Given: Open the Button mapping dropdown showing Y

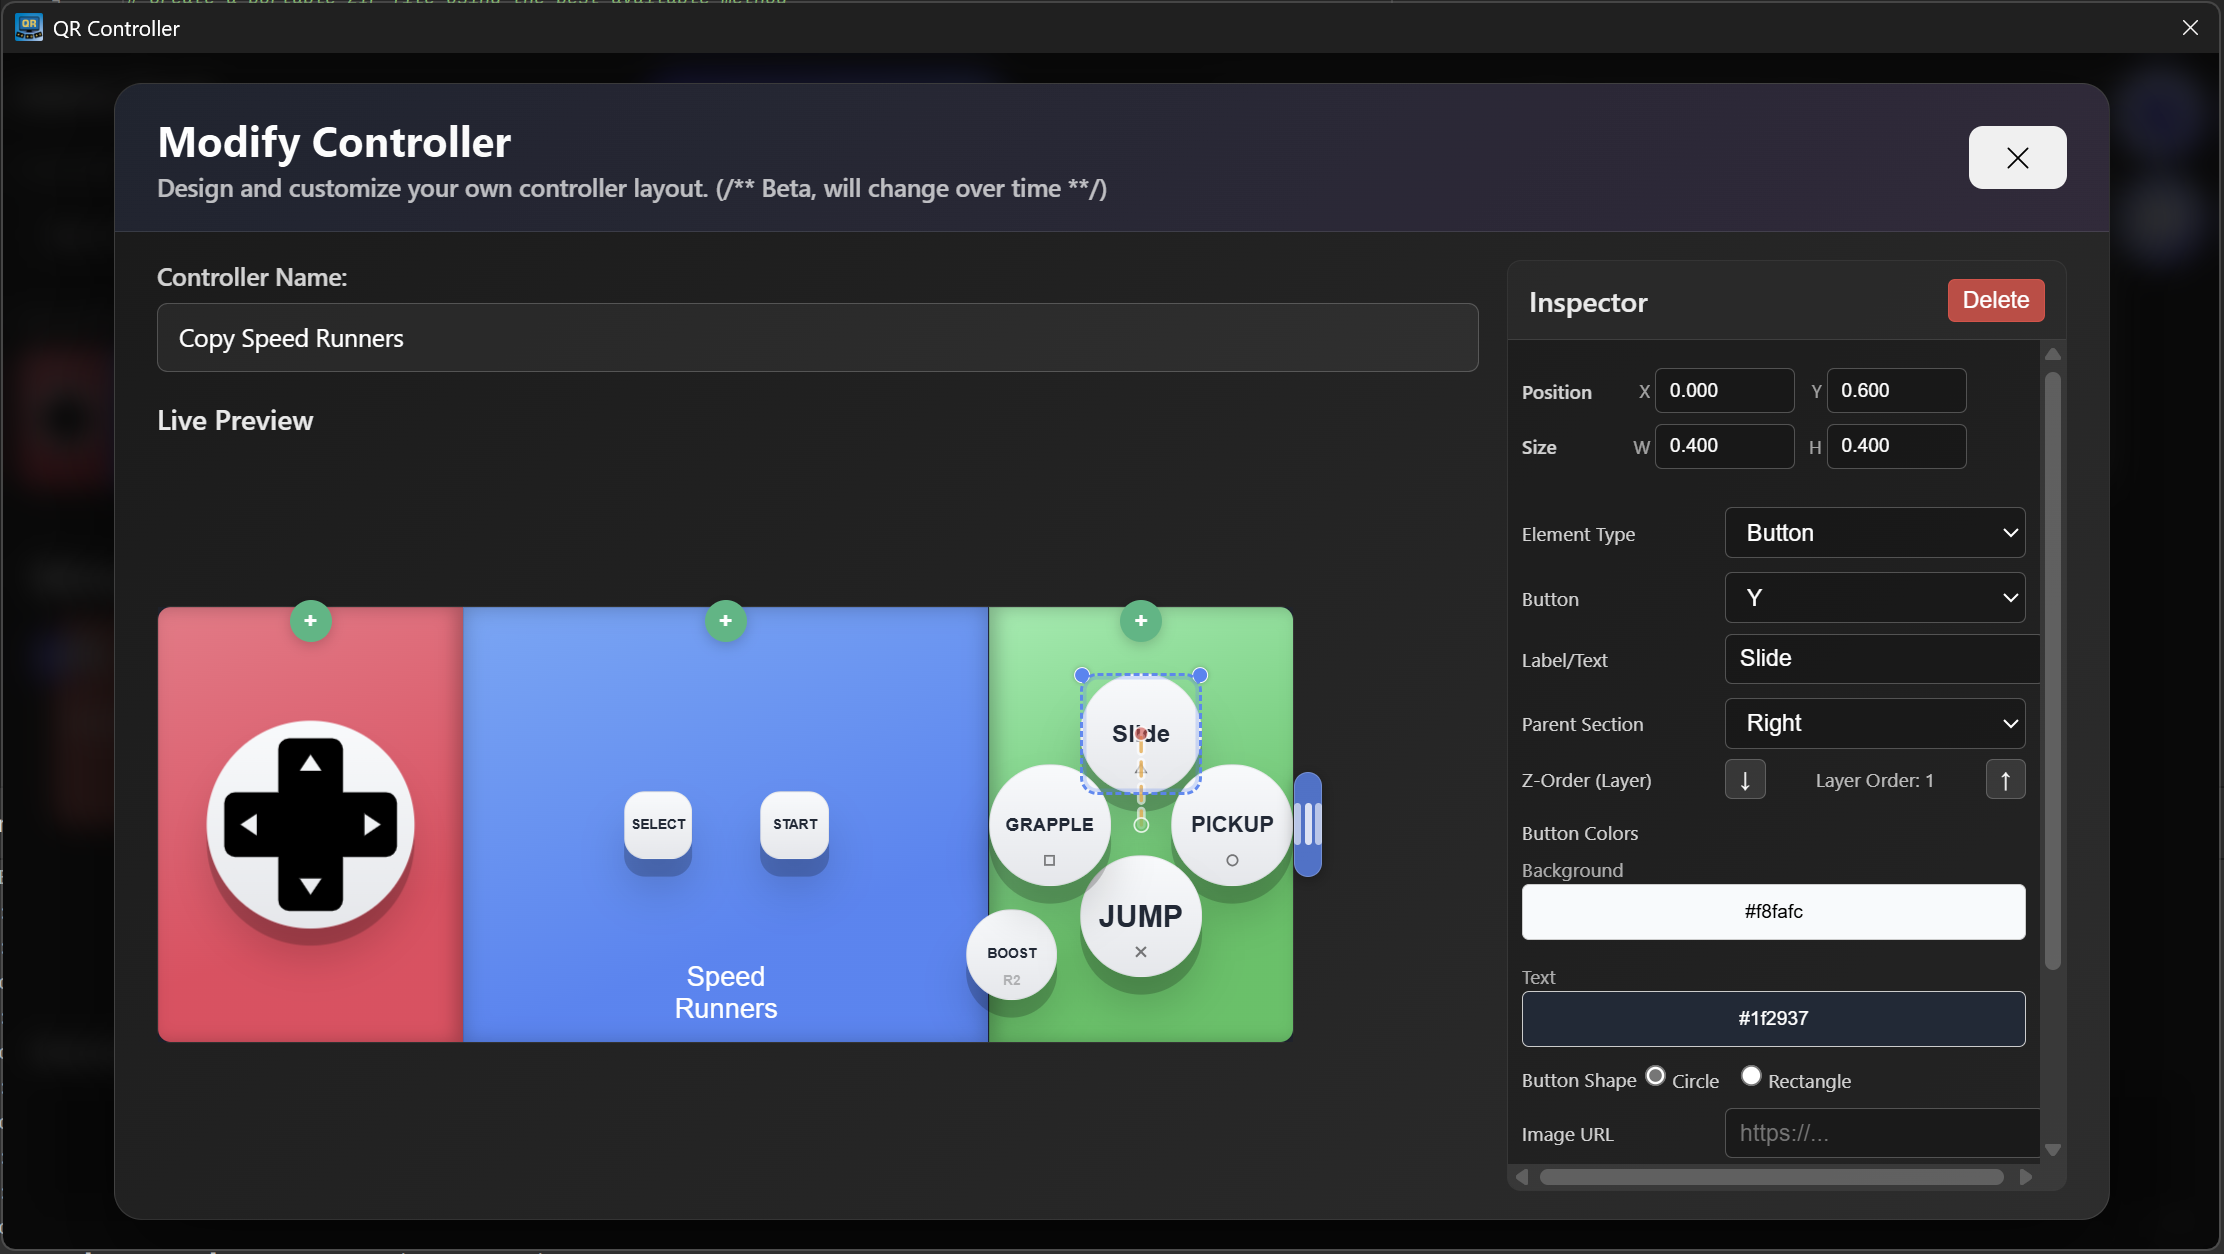Looking at the screenshot, I should [x=1875, y=598].
